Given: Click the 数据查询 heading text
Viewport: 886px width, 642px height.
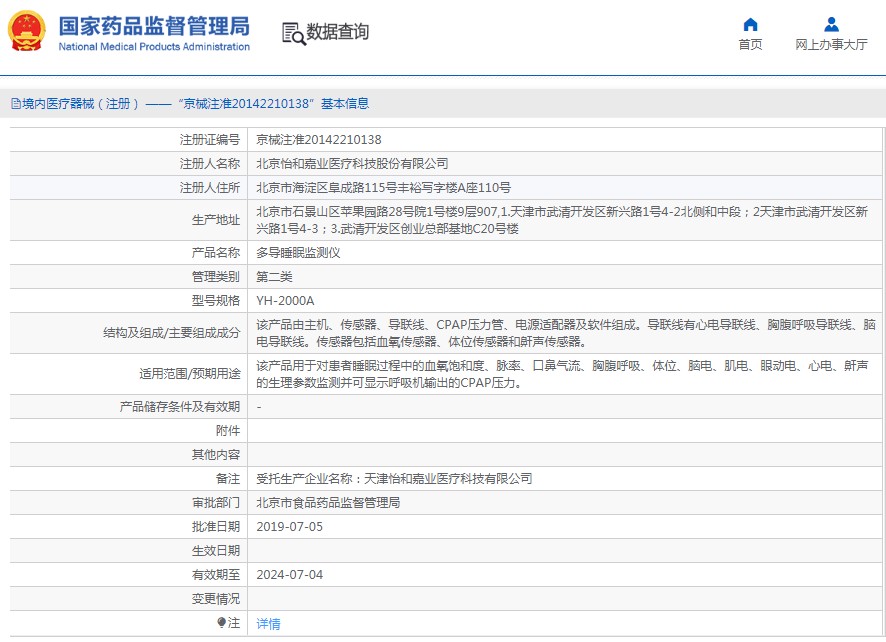Looking at the screenshot, I should click(337, 32).
